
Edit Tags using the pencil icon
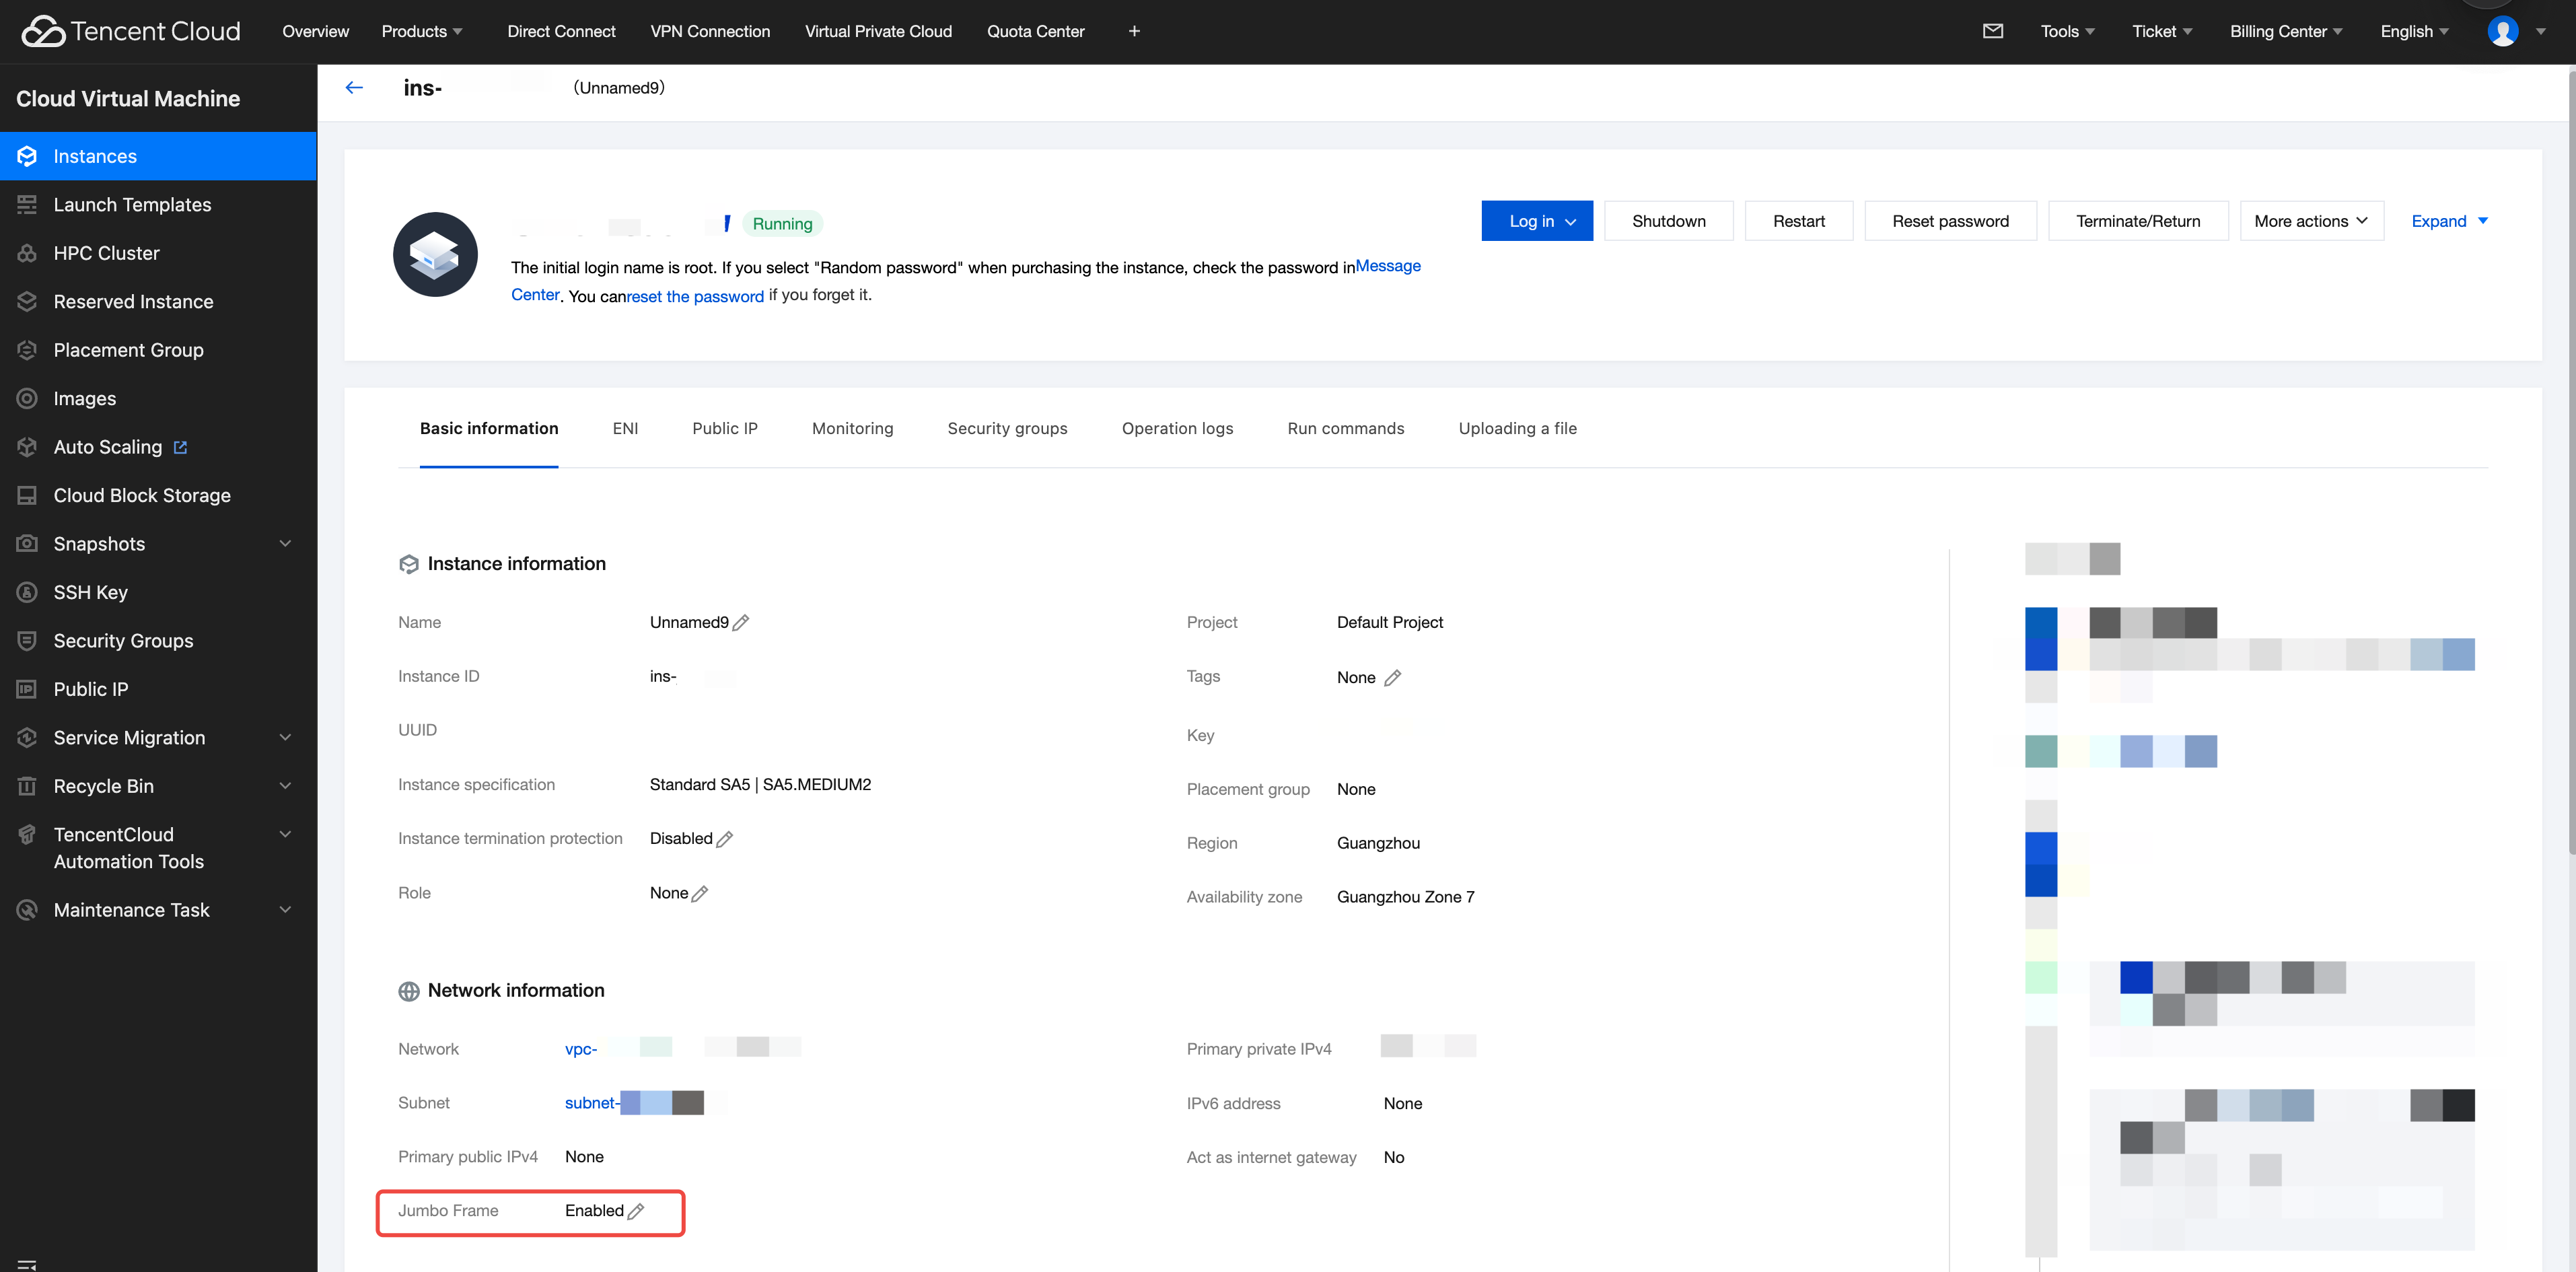pos(1392,678)
